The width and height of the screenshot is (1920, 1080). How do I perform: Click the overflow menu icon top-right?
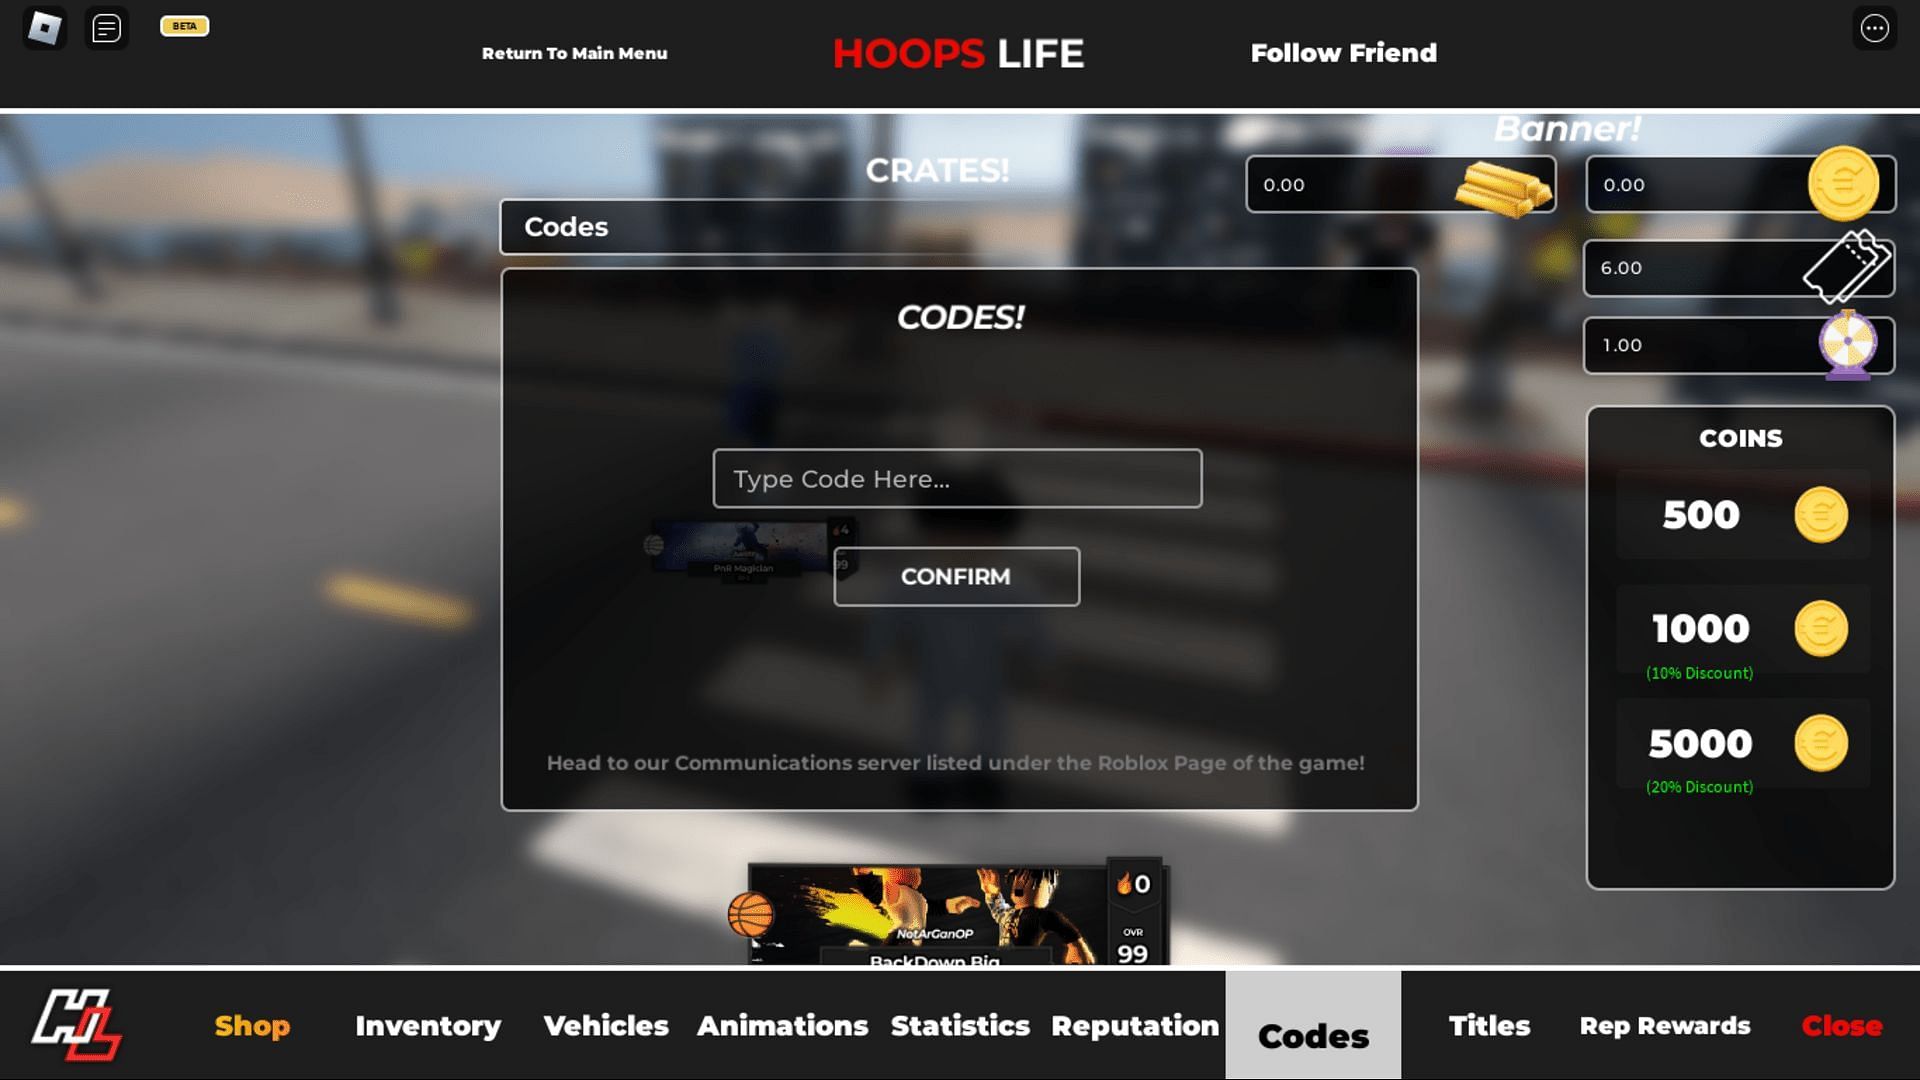pyautogui.click(x=1875, y=28)
